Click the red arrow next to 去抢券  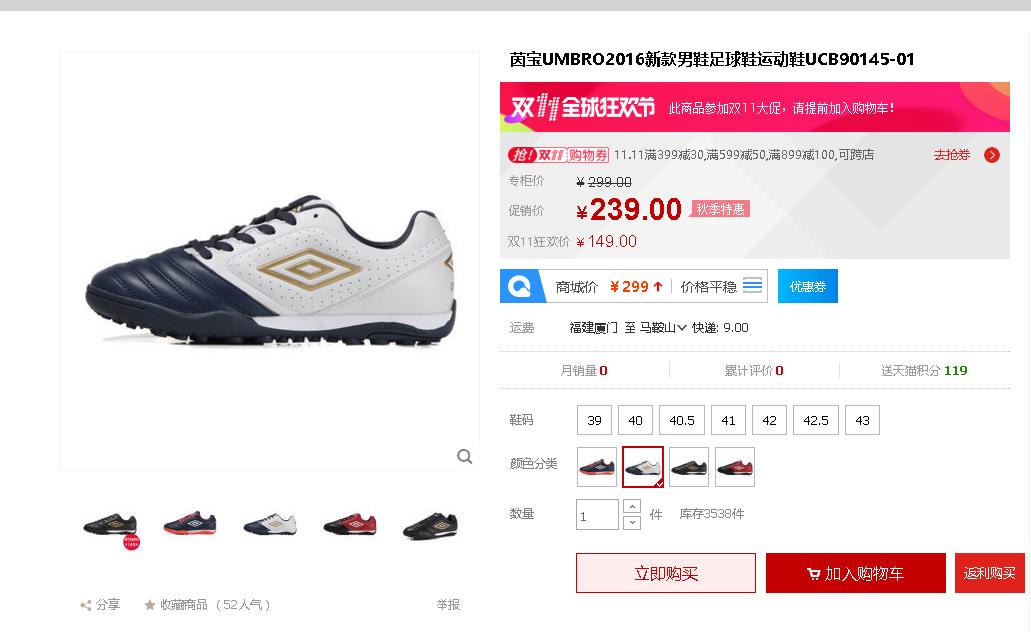(992, 155)
